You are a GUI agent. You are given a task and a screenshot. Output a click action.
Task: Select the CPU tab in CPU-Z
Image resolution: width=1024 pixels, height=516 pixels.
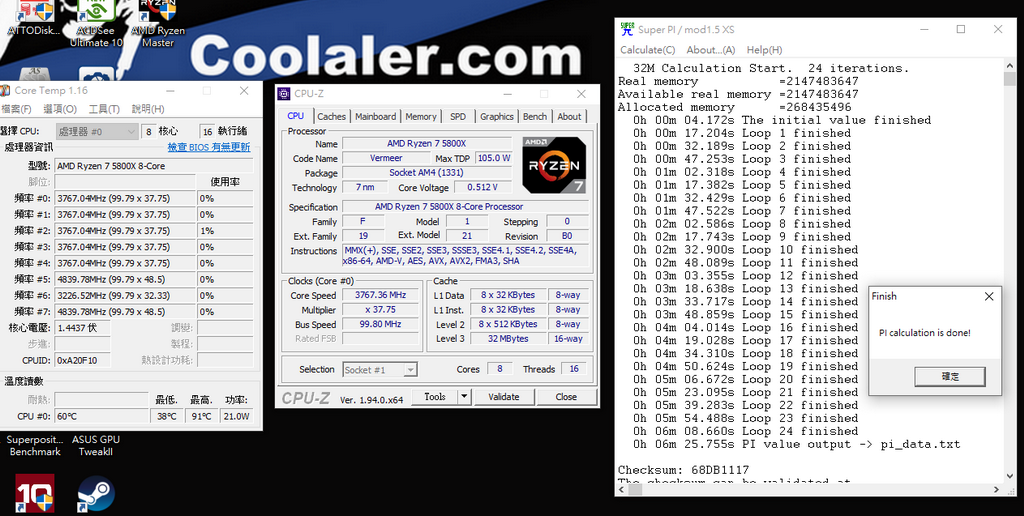(296, 116)
